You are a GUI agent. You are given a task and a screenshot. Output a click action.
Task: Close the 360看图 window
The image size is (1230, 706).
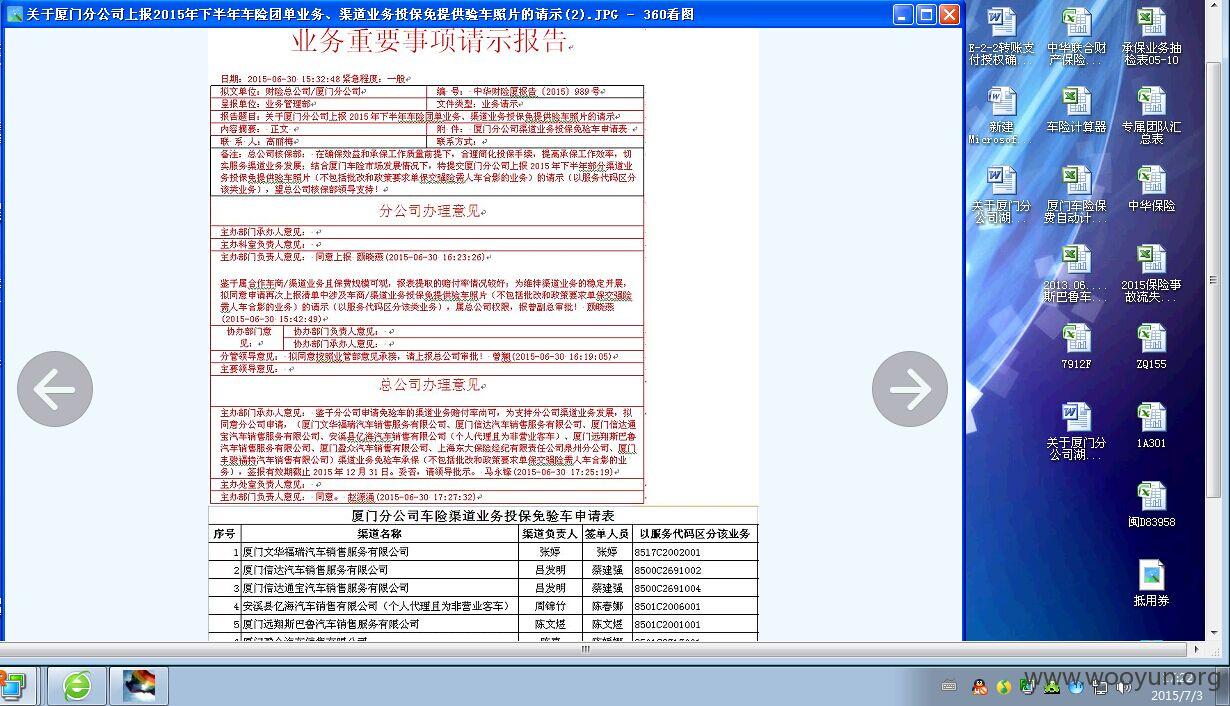949,14
